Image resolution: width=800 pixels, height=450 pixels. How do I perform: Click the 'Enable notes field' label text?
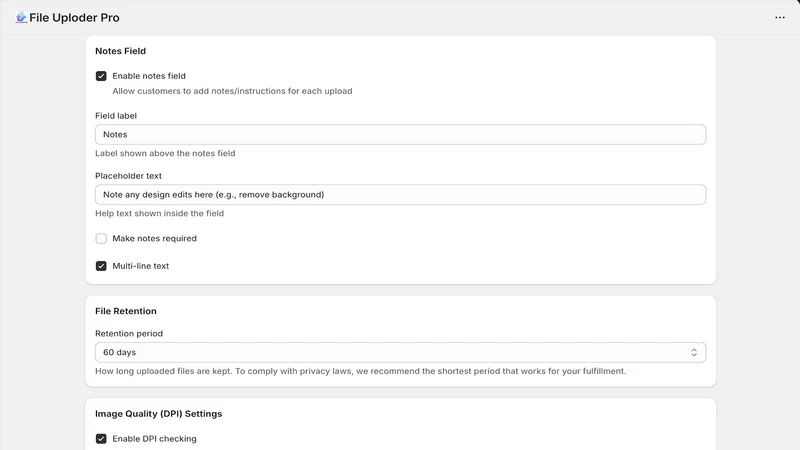click(x=149, y=76)
